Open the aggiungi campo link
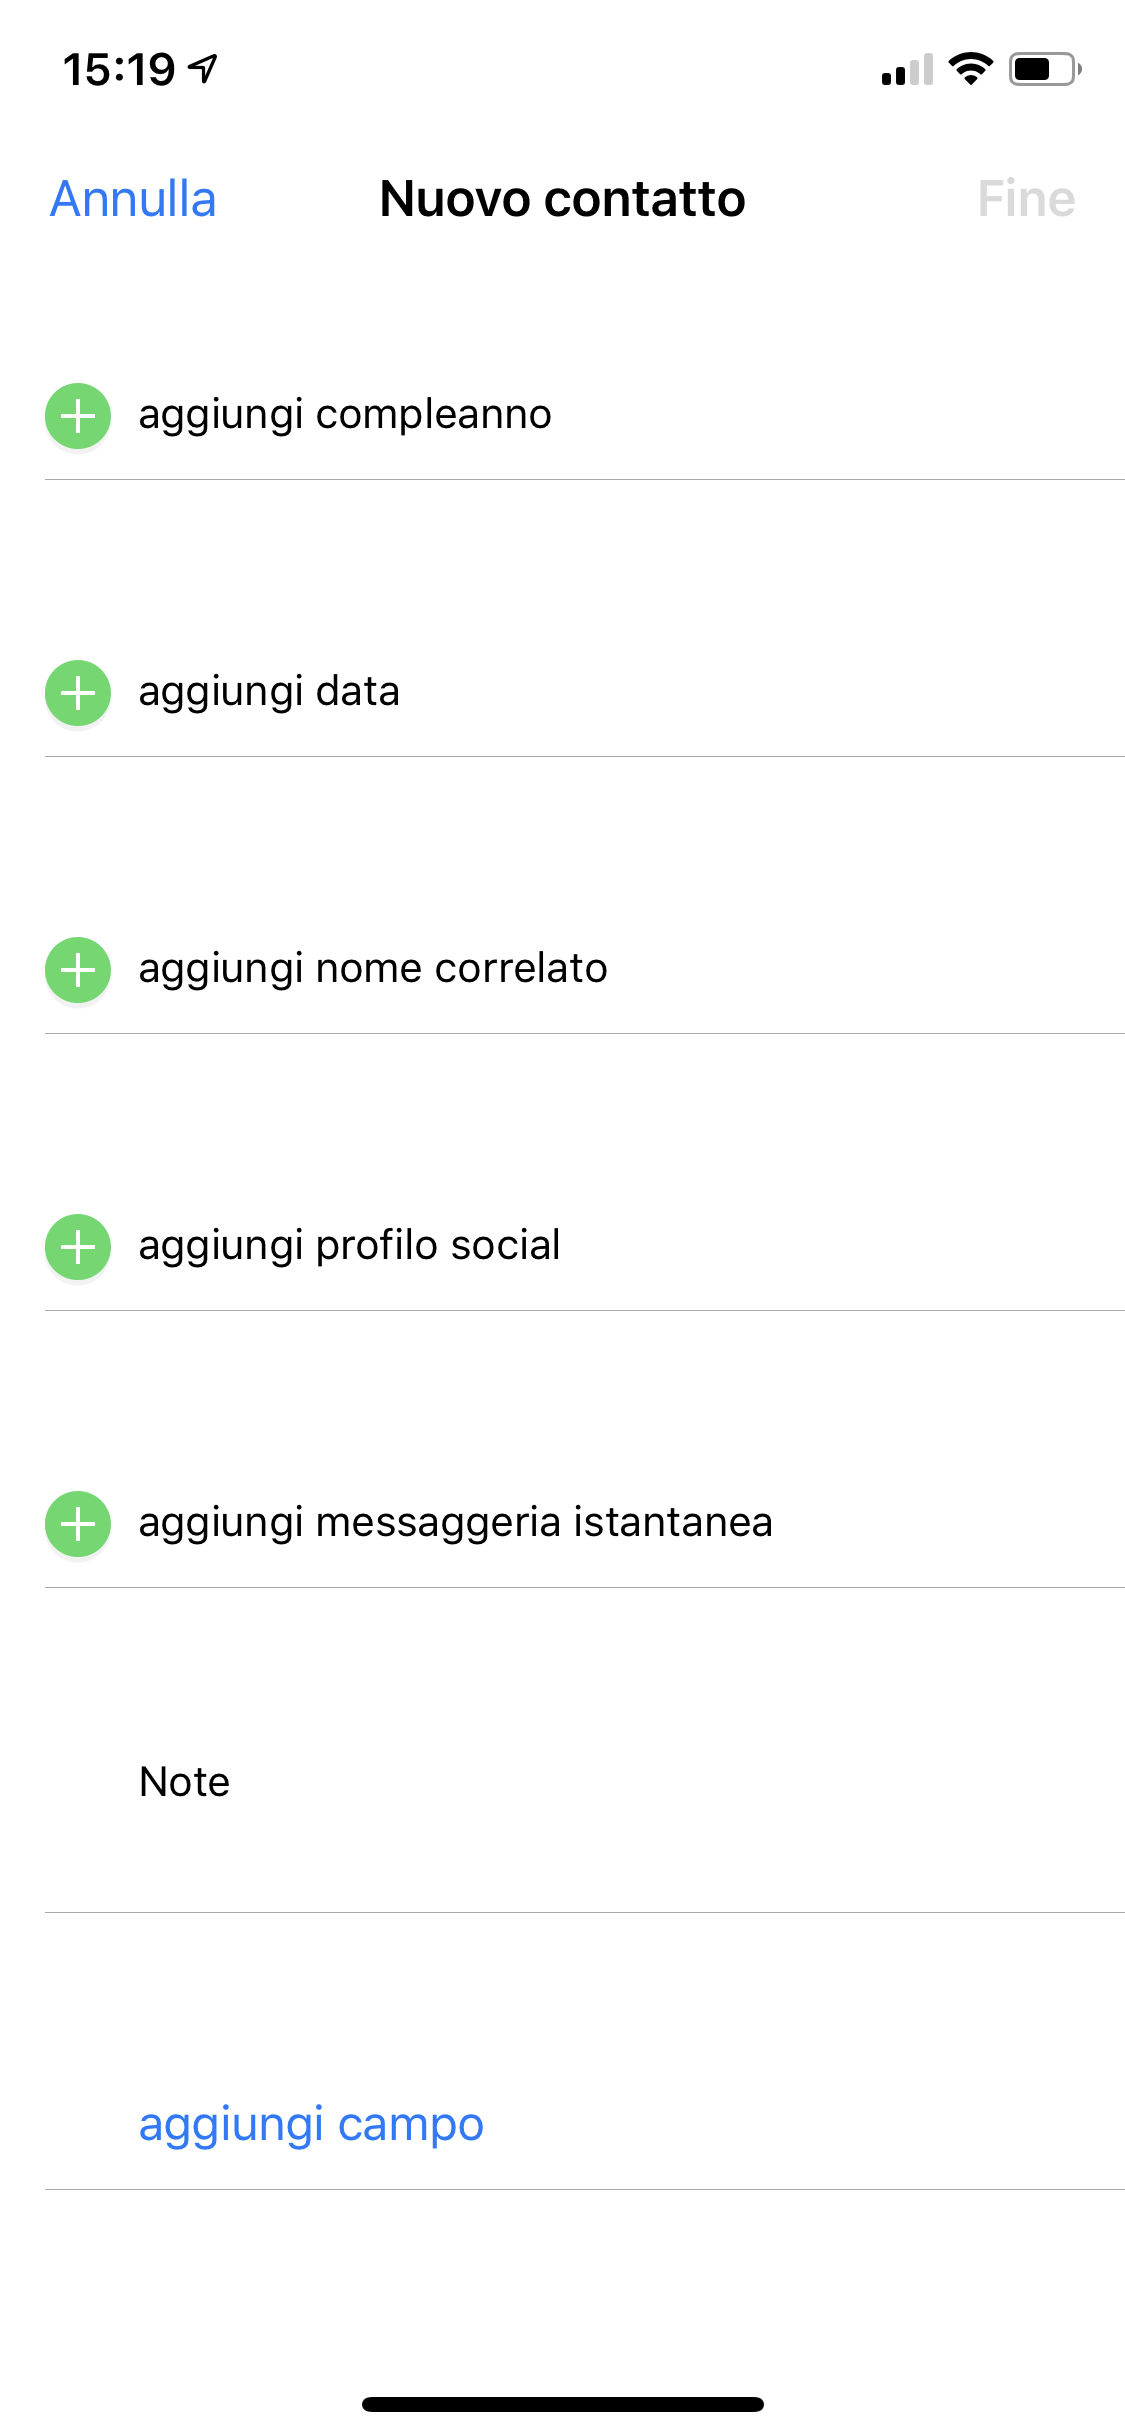 (311, 2124)
